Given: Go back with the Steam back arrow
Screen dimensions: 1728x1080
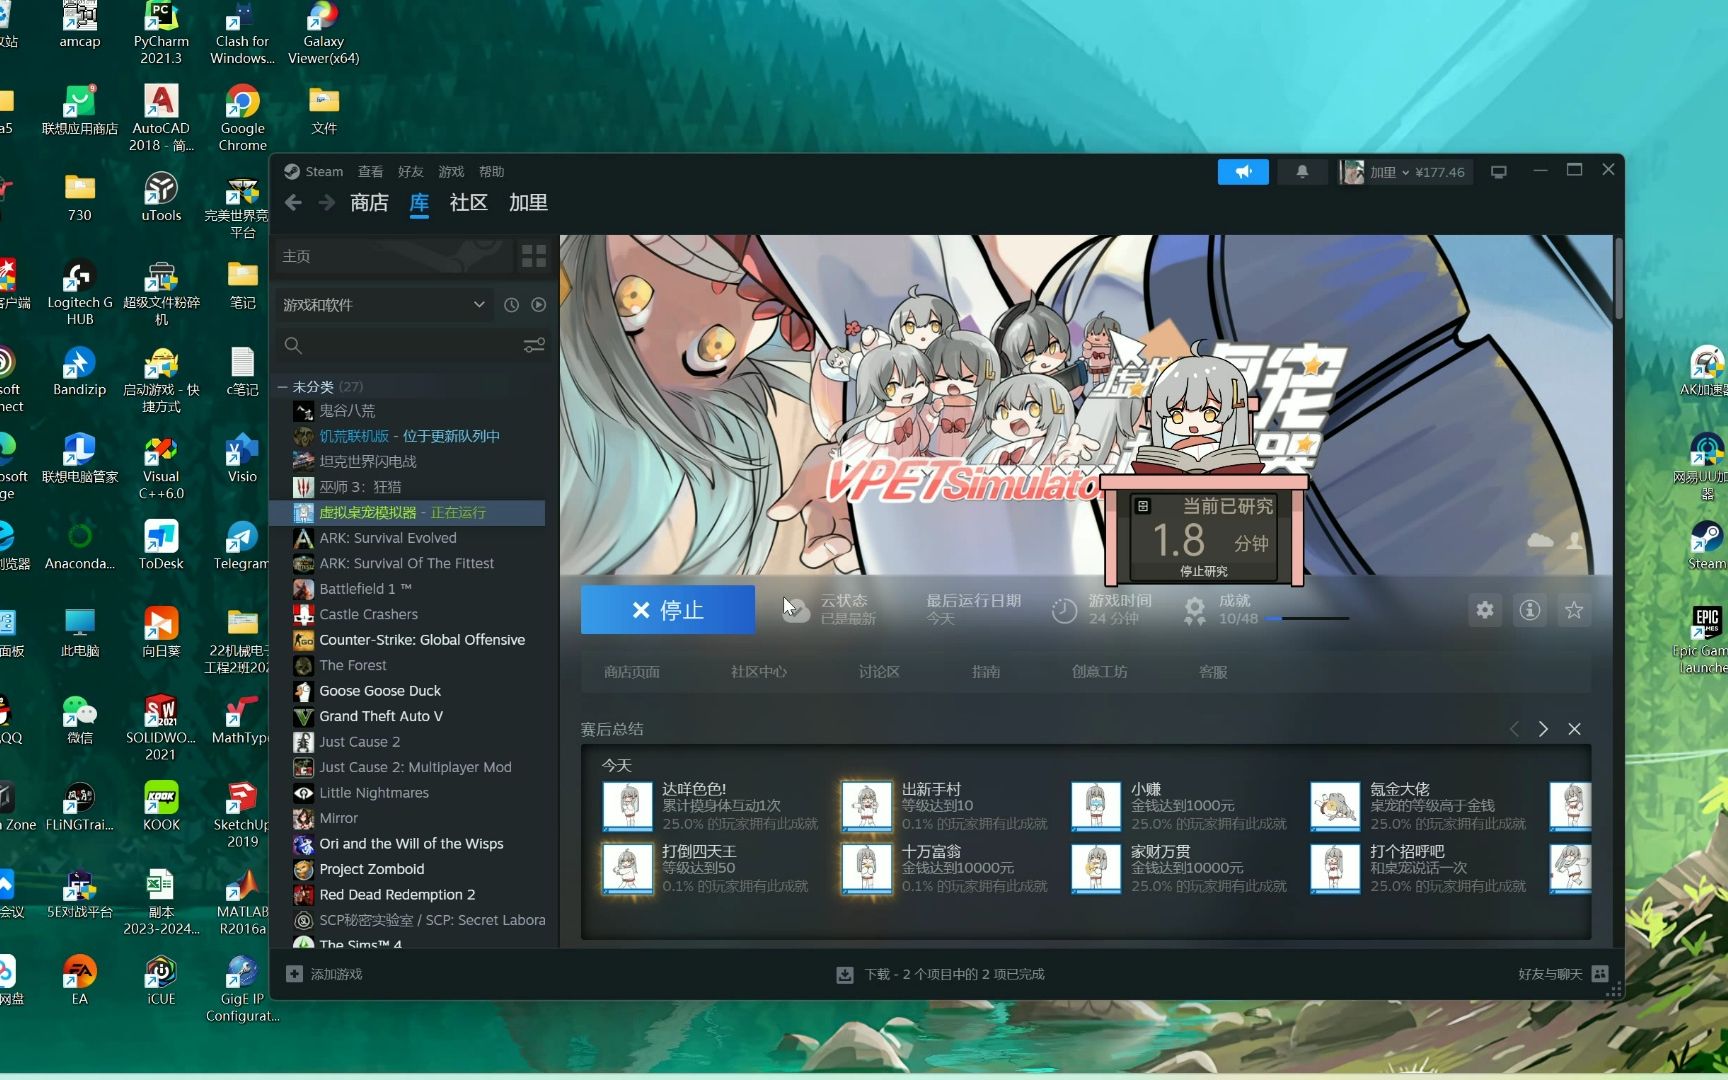Looking at the screenshot, I should click(x=293, y=203).
